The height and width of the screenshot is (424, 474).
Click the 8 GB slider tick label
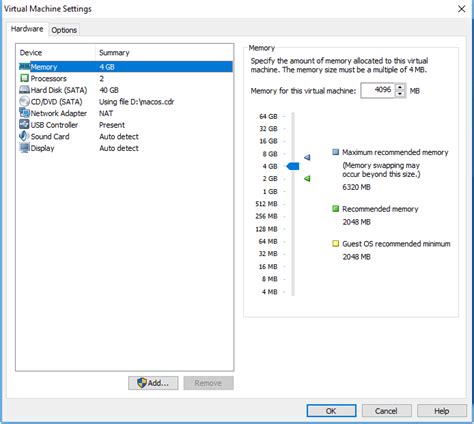click(x=270, y=154)
